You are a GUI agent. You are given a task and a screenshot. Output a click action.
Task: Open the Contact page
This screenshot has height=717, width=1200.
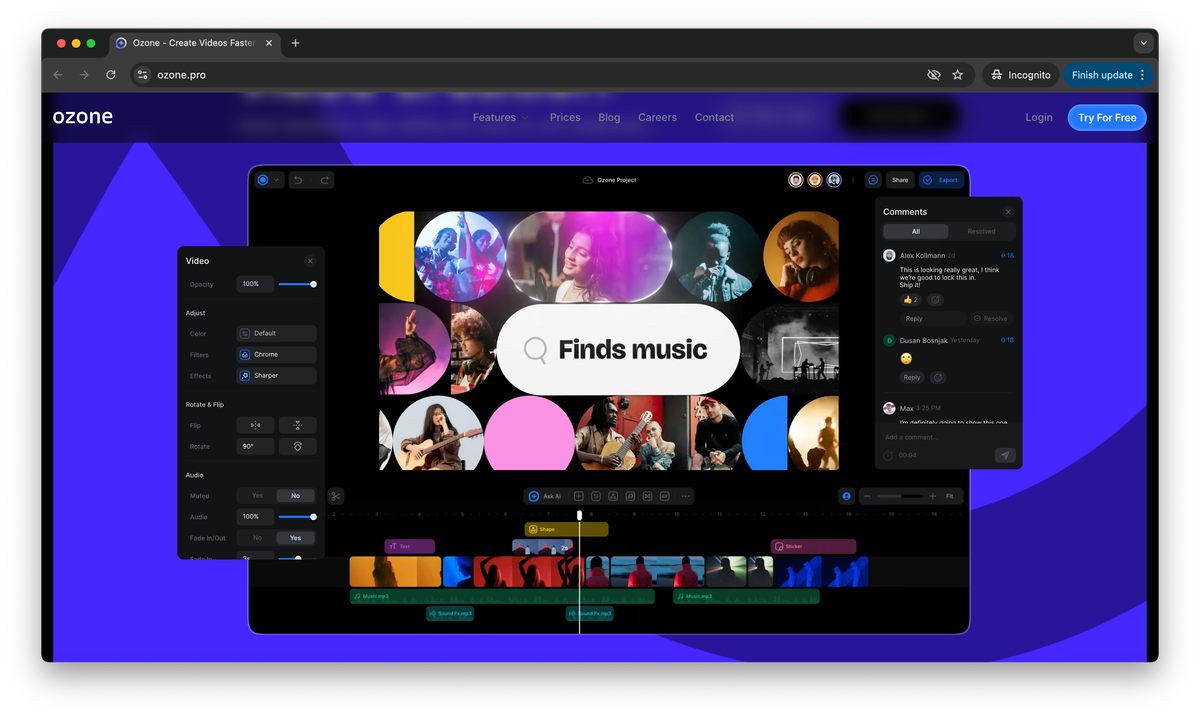click(714, 118)
